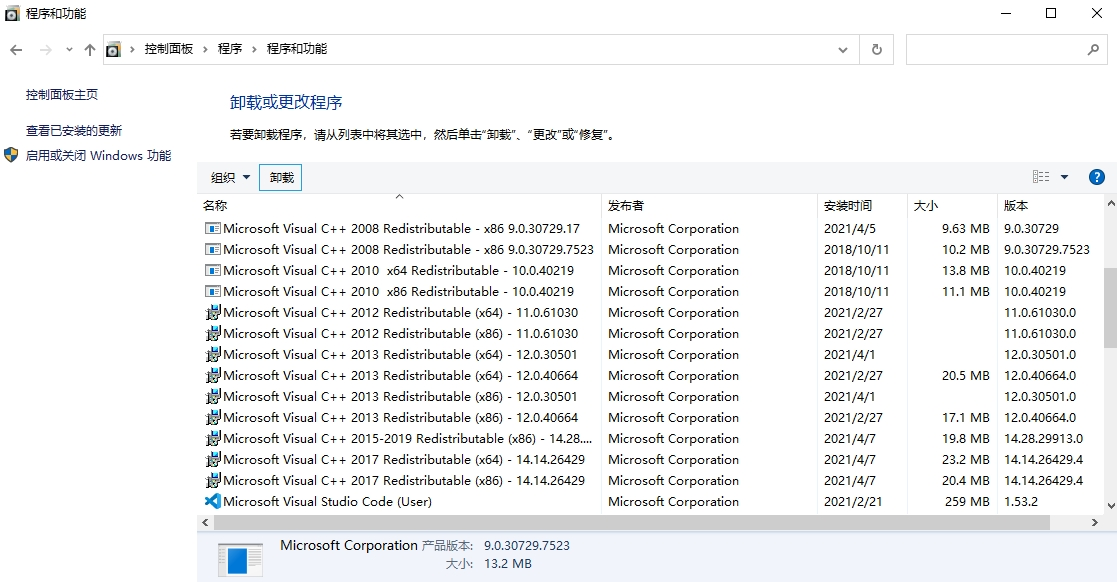Image resolution: width=1117 pixels, height=582 pixels.
Task: Select Visual C++ 2010 x86 Redistributable icon
Action: [x=213, y=292]
